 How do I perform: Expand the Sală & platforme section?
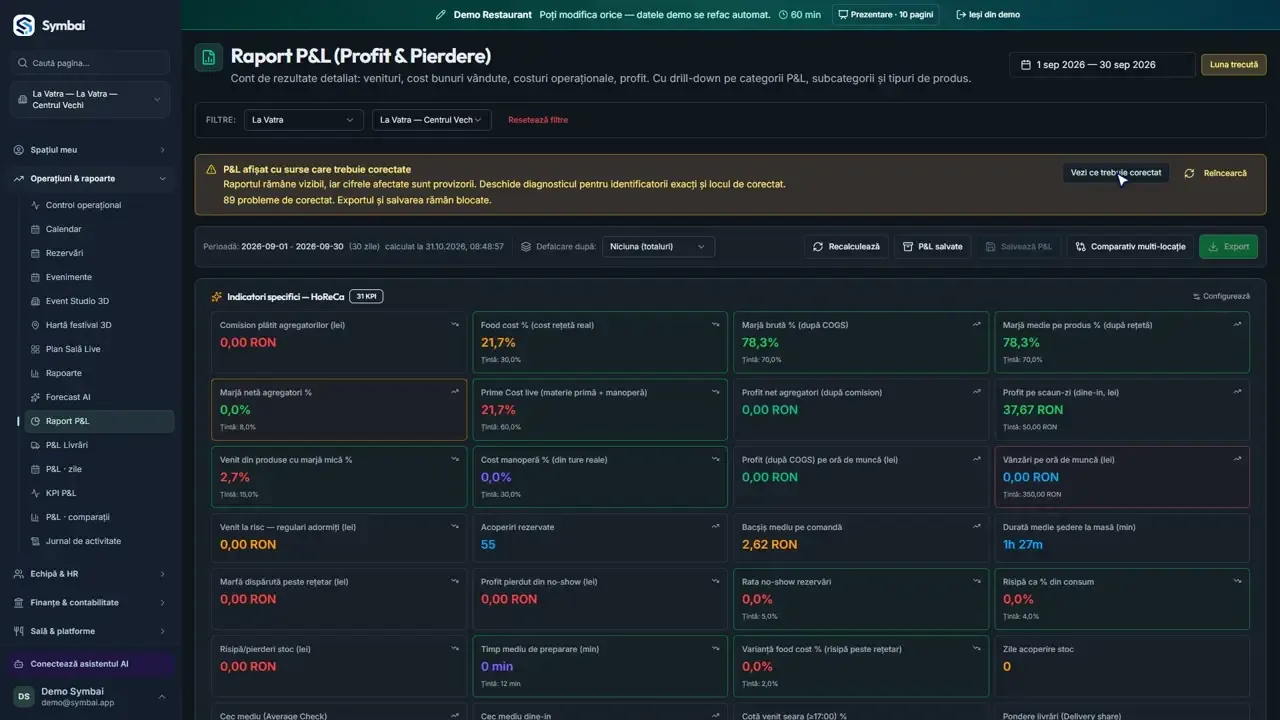91,631
